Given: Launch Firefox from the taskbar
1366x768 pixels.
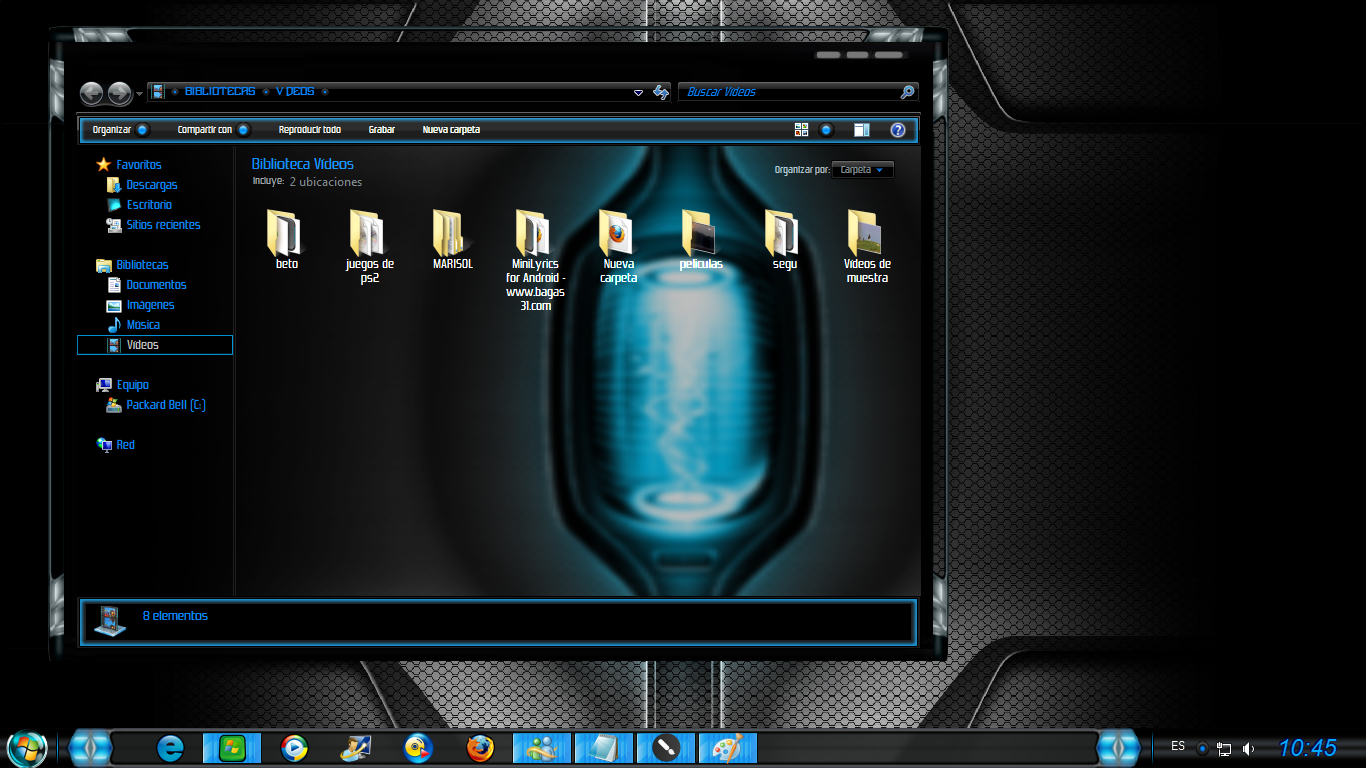Looking at the screenshot, I should point(480,748).
